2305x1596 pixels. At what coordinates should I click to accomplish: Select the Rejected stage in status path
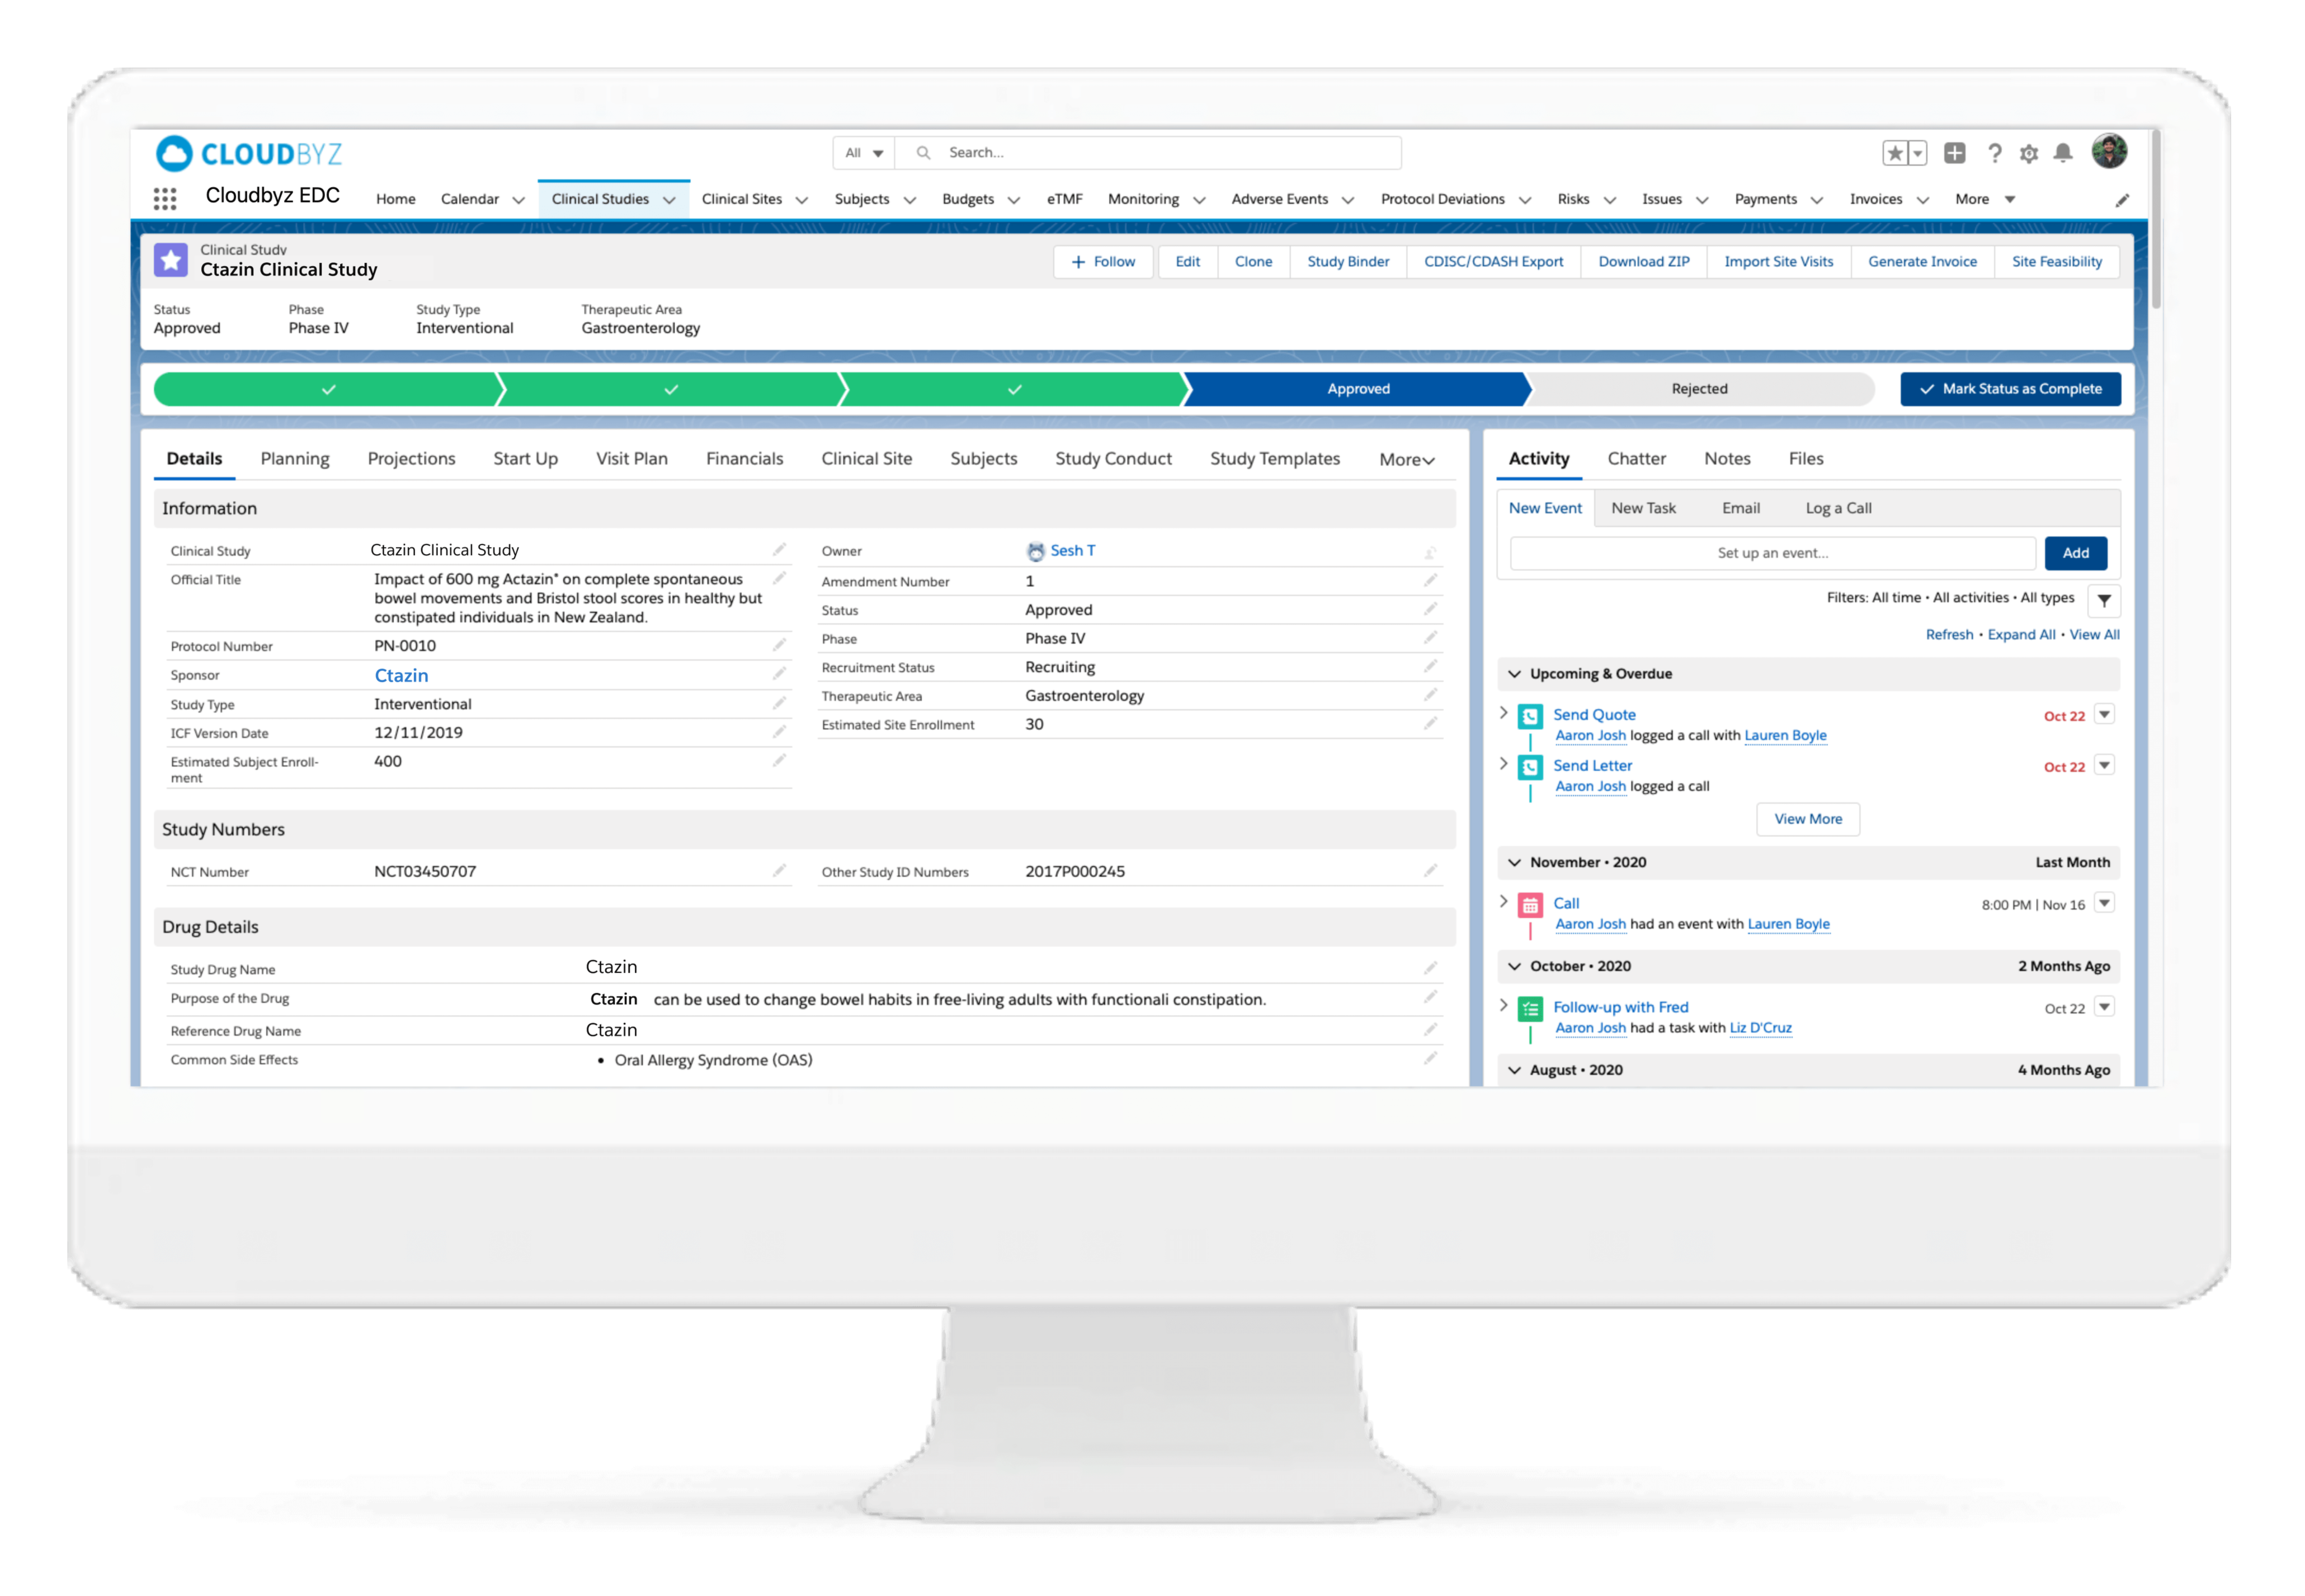click(1699, 389)
